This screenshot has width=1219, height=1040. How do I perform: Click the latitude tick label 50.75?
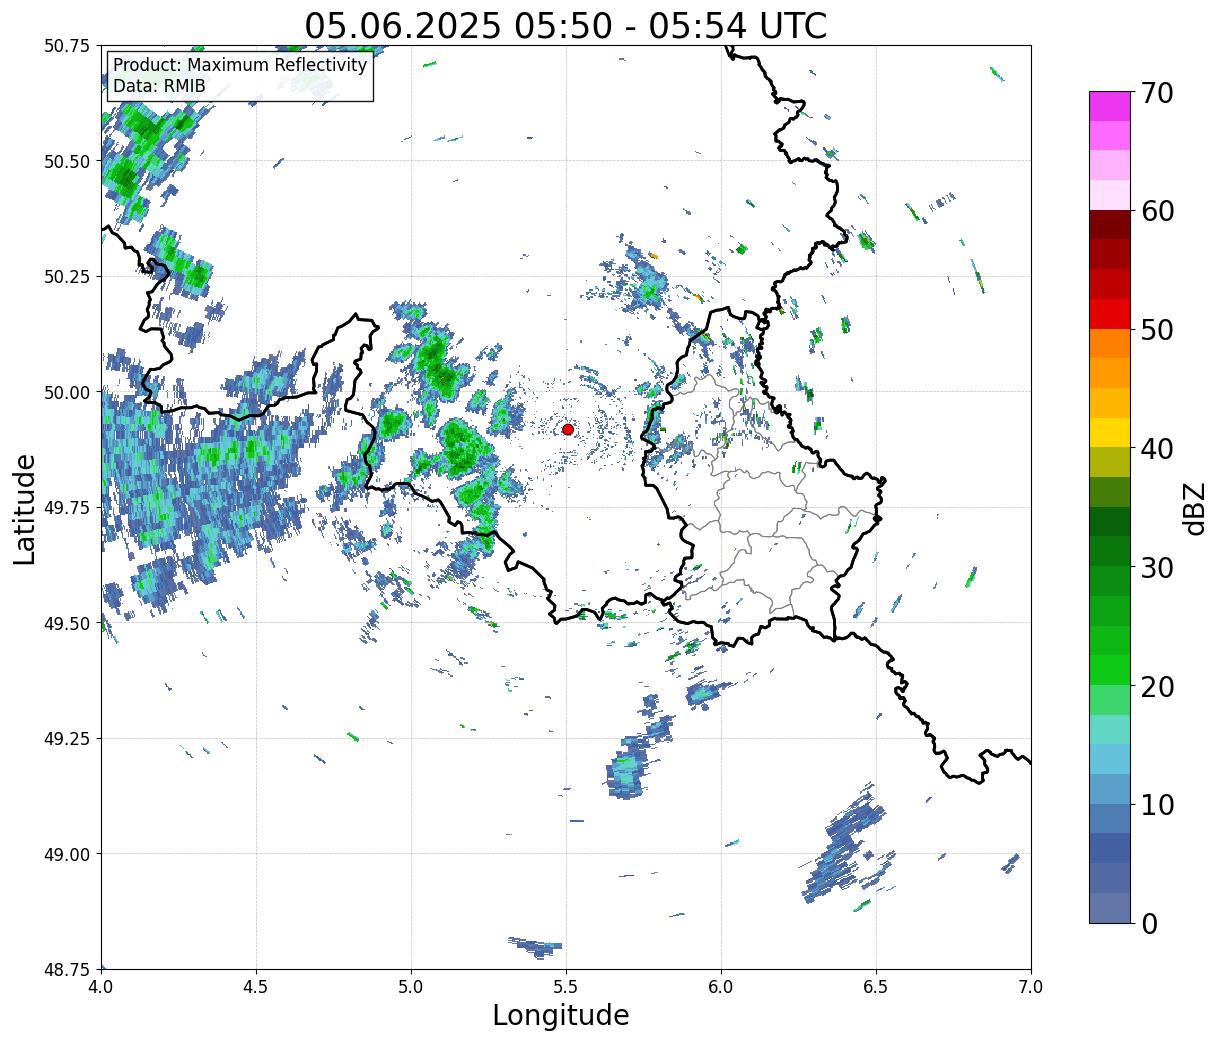point(67,46)
